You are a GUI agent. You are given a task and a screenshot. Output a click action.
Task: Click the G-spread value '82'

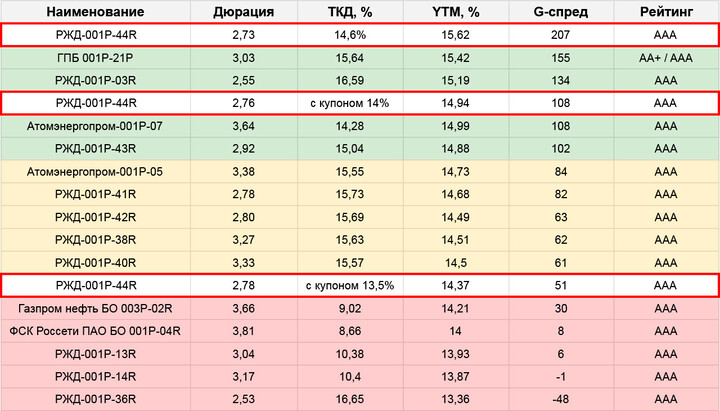click(x=561, y=194)
